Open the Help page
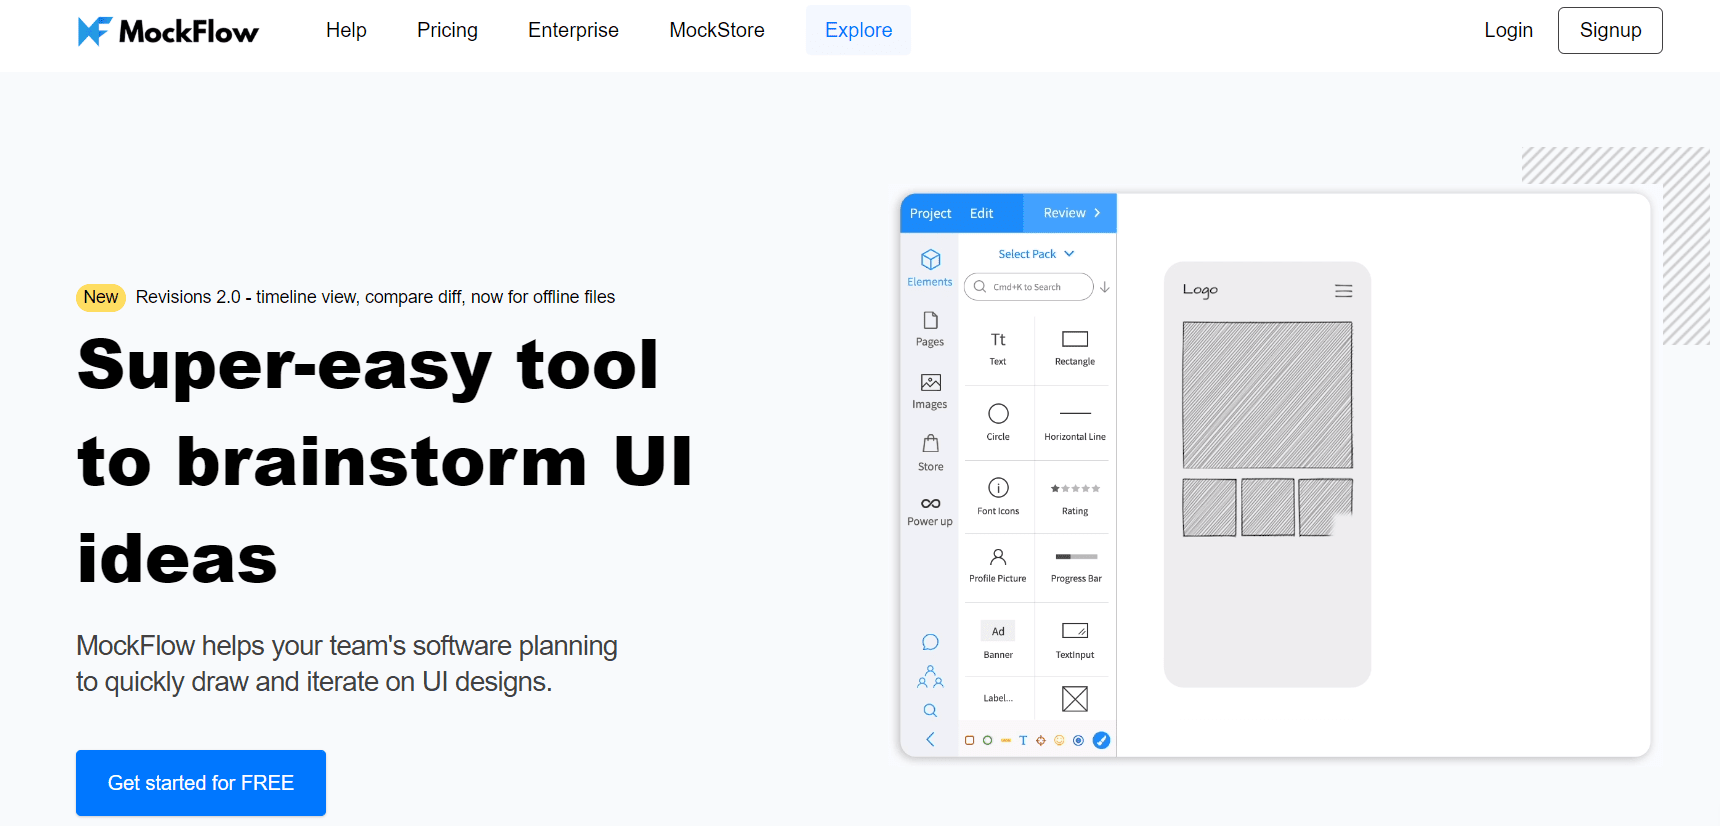Image resolution: width=1720 pixels, height=826 pixels. click(x=346, y=30)
